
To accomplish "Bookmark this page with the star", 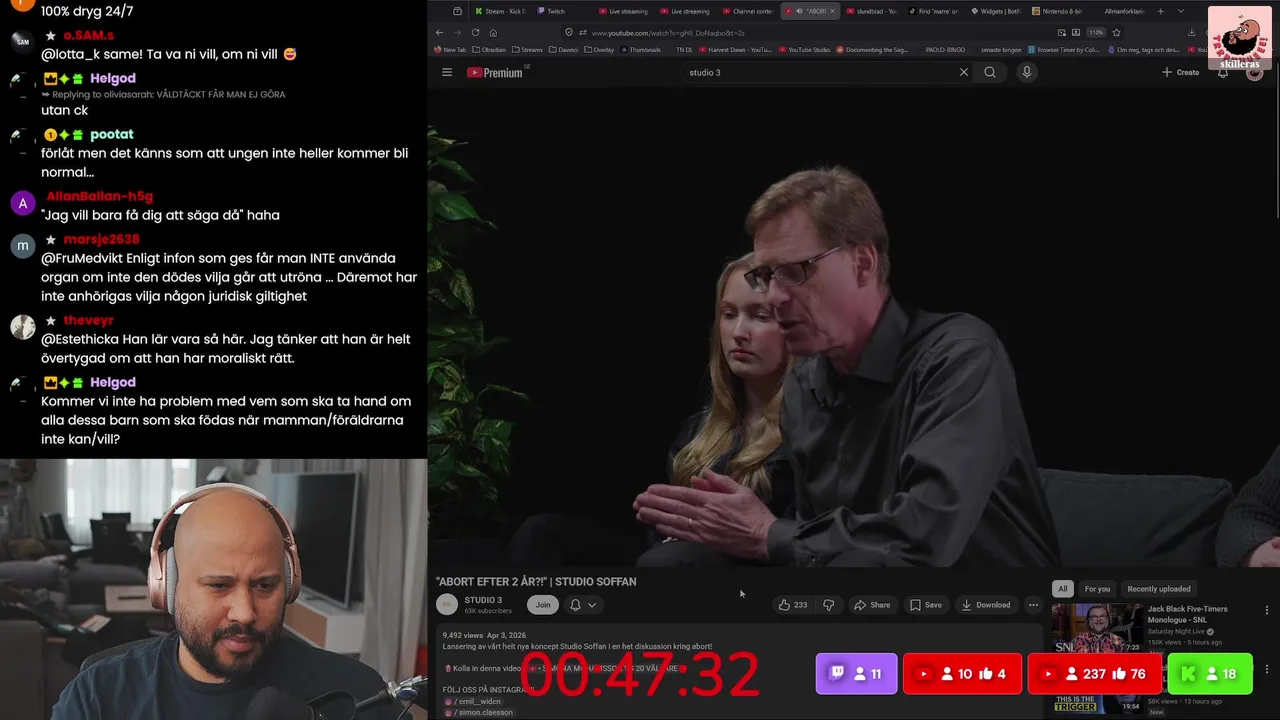I will (1116, 32).
